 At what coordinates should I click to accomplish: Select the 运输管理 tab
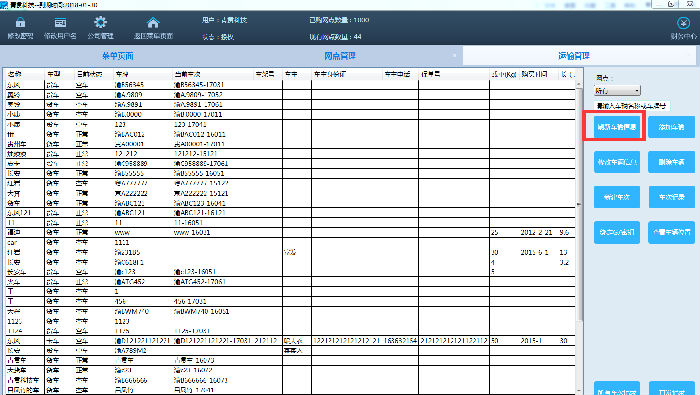(x=574, y=56)
